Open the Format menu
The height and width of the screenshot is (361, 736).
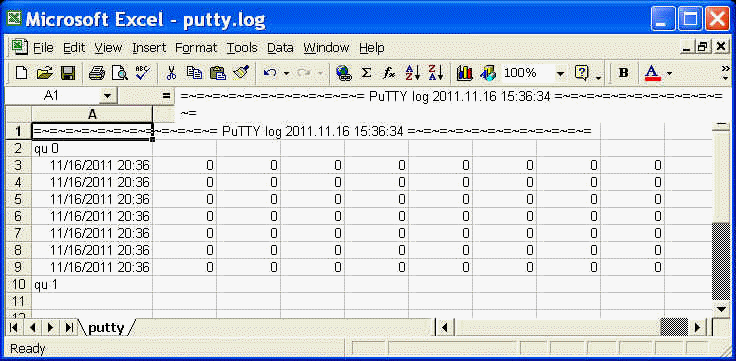click(196, 48)
